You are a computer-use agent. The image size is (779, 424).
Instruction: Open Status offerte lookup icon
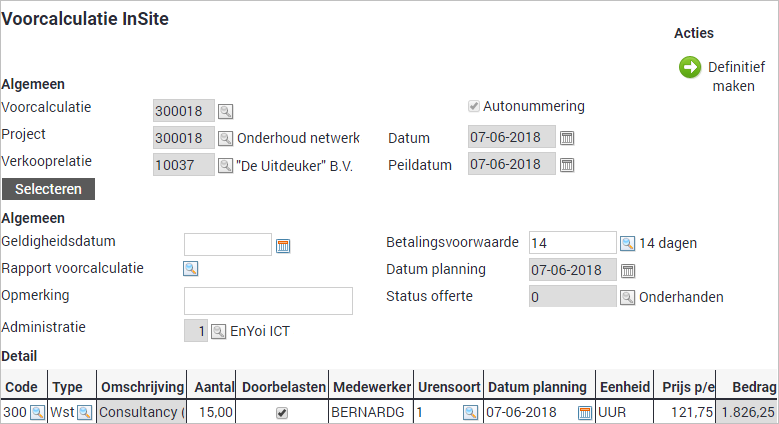coord(627,297)
